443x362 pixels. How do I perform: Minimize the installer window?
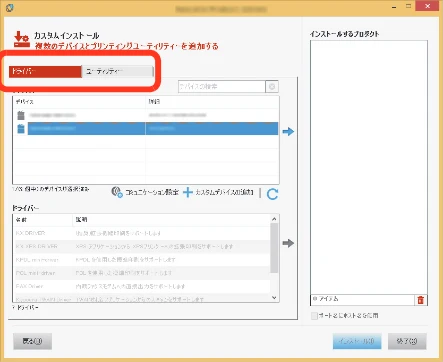pyautogui.click(x=394, y=7)
